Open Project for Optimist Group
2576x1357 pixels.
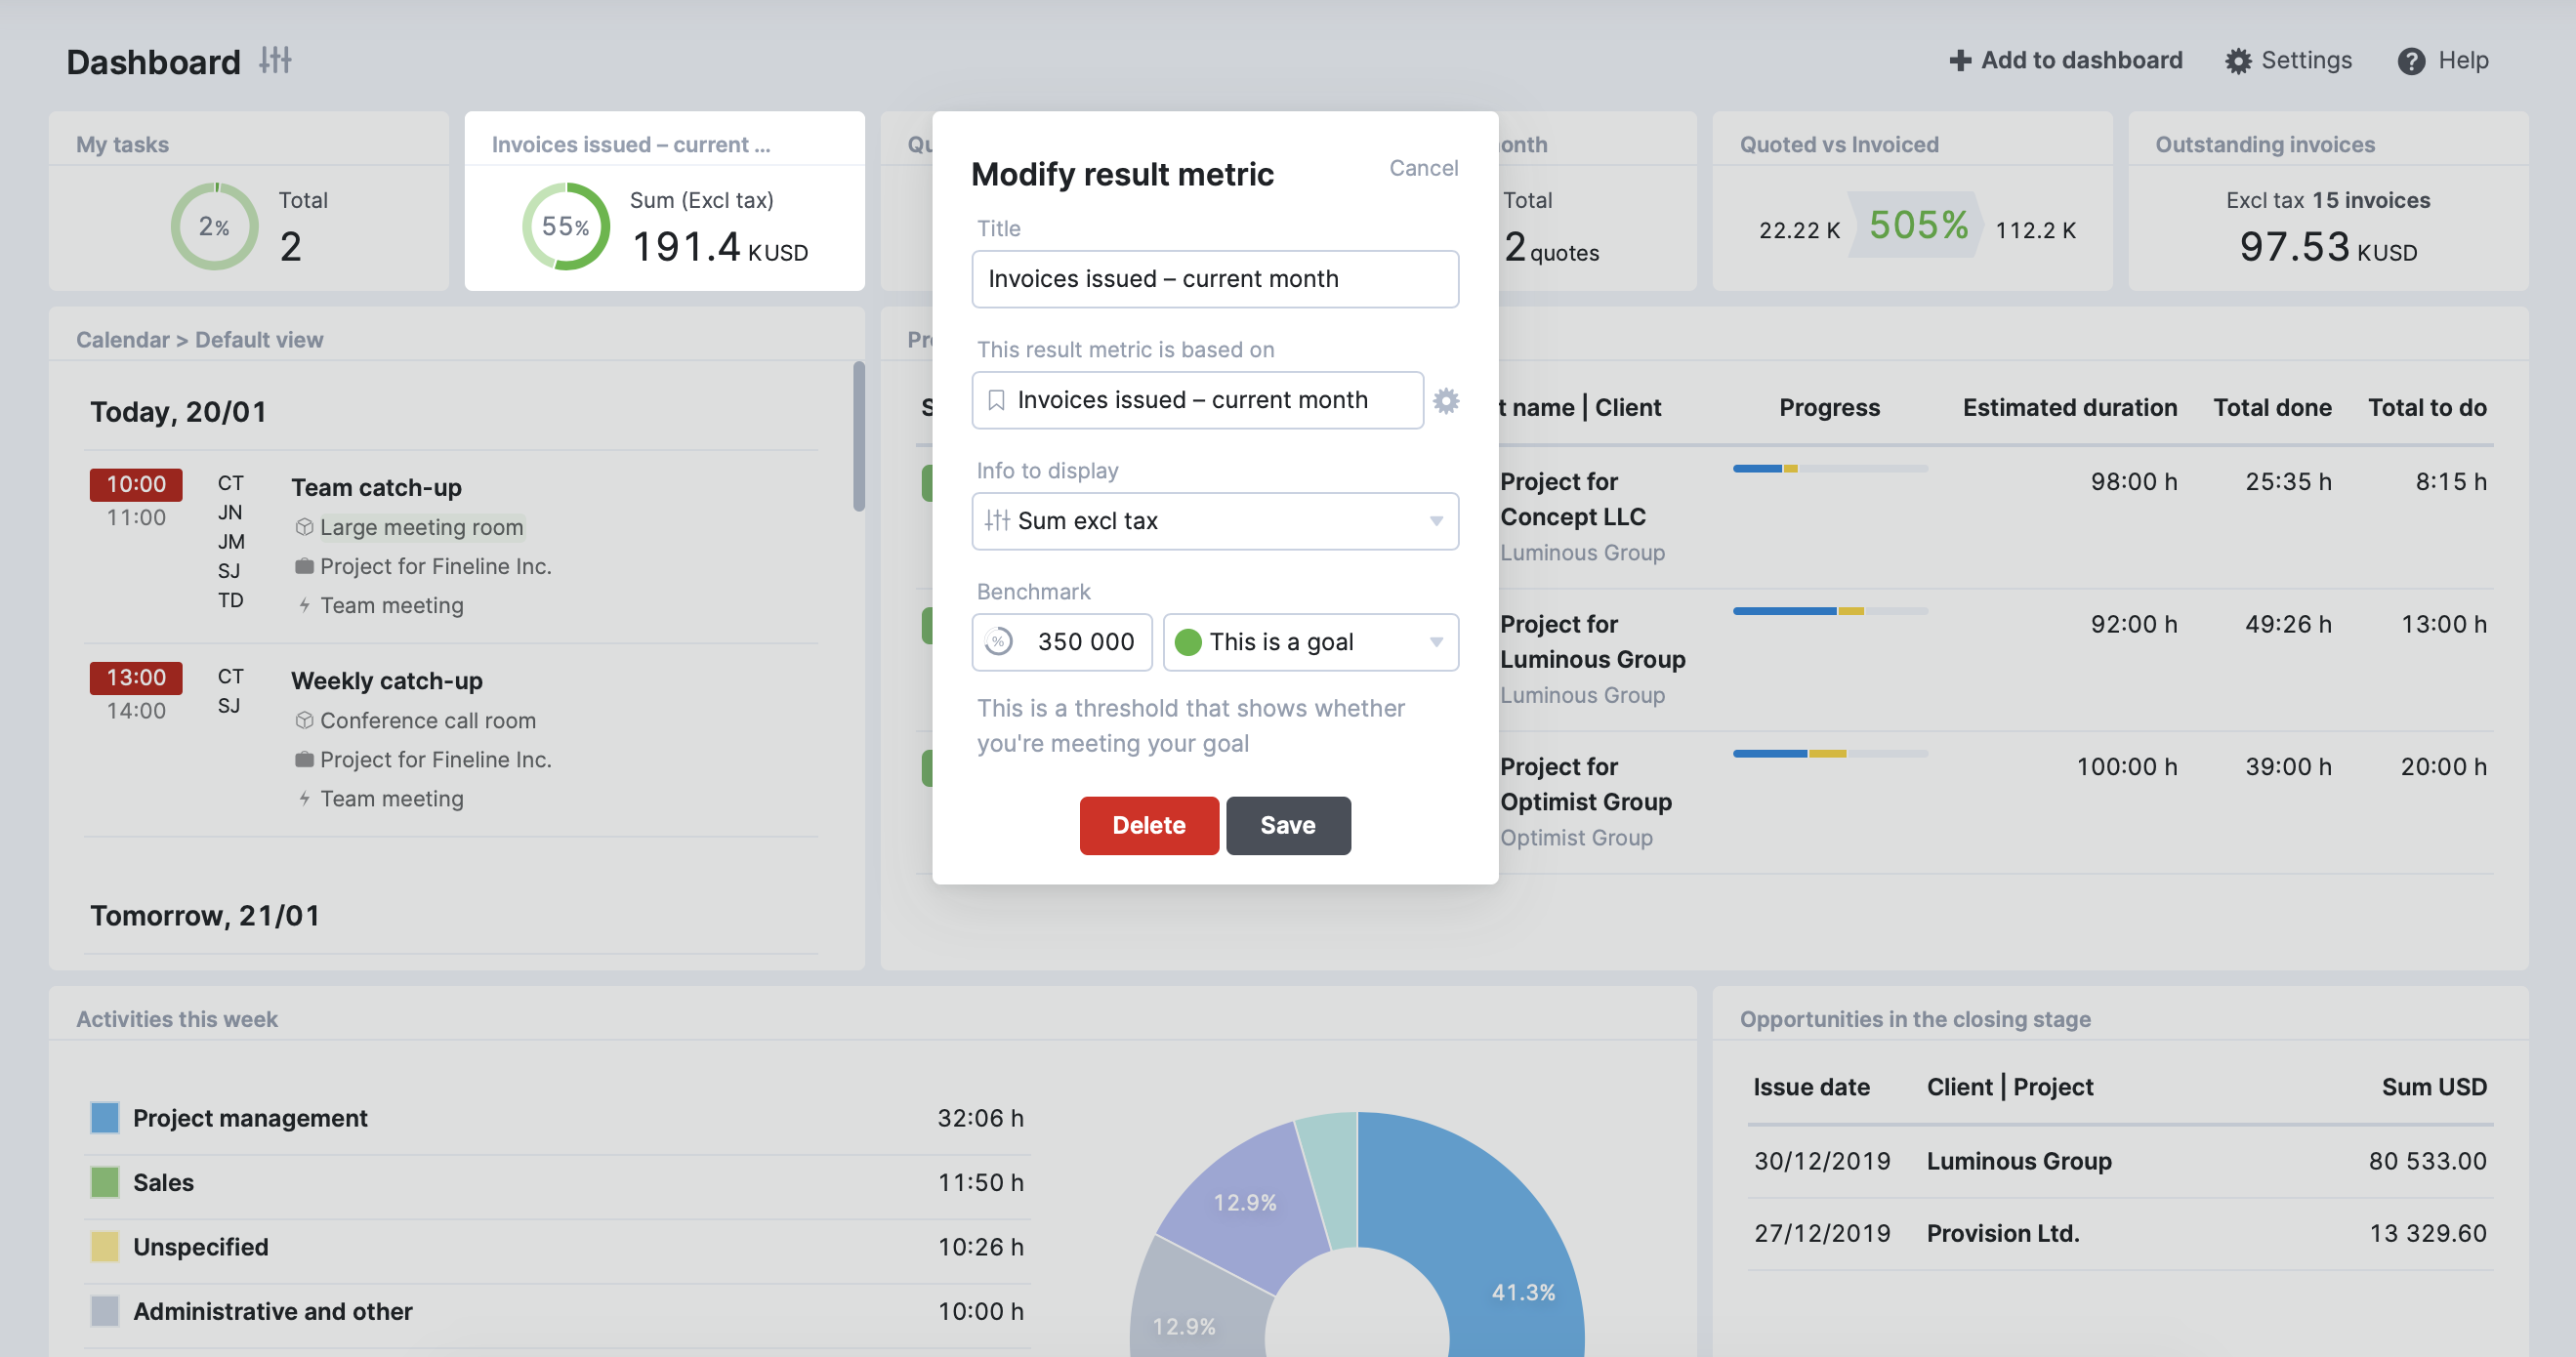coord(1586,785)
